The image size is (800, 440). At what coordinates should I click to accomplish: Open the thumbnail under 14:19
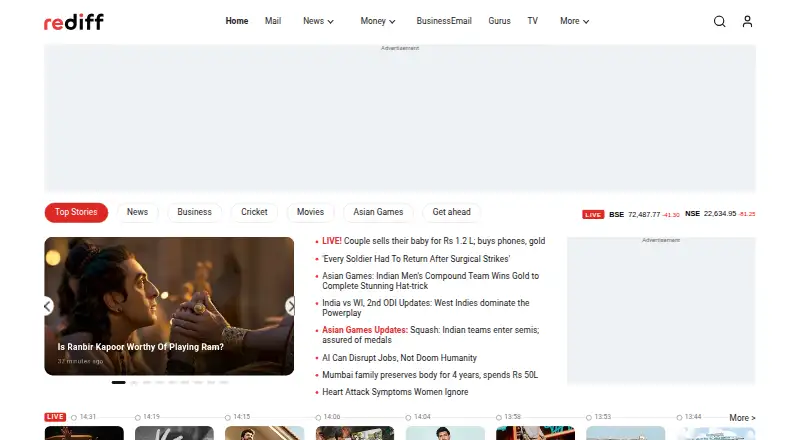(x=174, y=433)
